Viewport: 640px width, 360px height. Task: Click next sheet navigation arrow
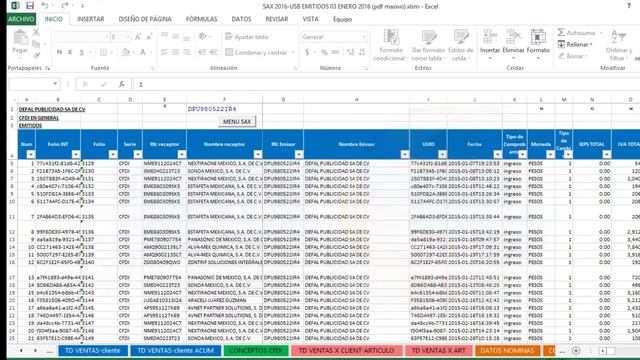35,351
